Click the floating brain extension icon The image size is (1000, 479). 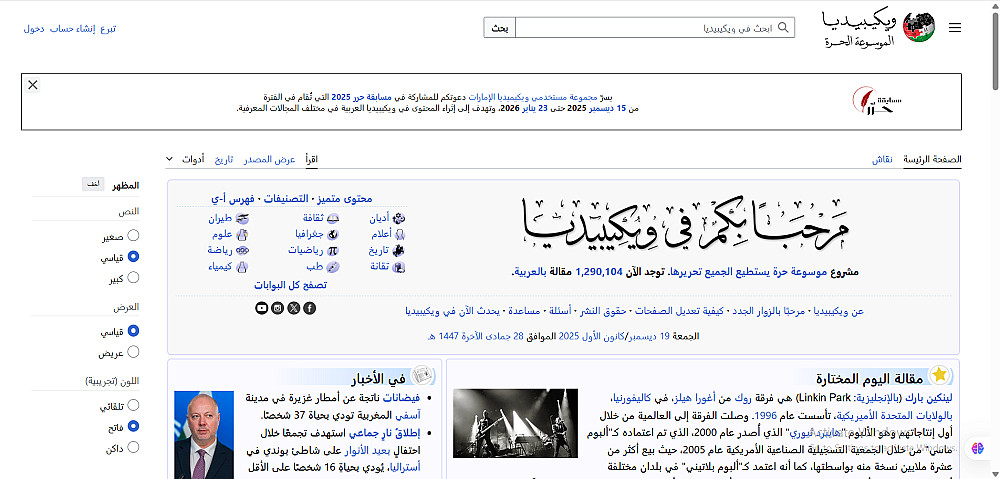tap(977, 448)
